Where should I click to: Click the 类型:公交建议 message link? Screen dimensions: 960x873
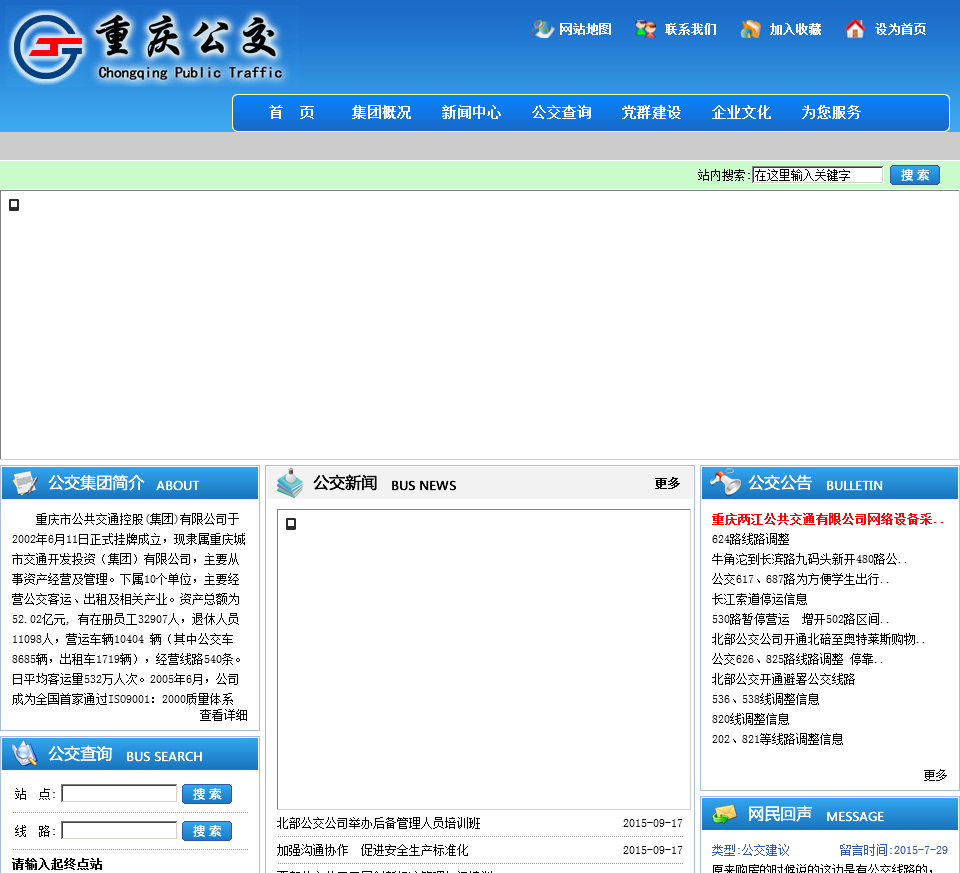(751, 850)
